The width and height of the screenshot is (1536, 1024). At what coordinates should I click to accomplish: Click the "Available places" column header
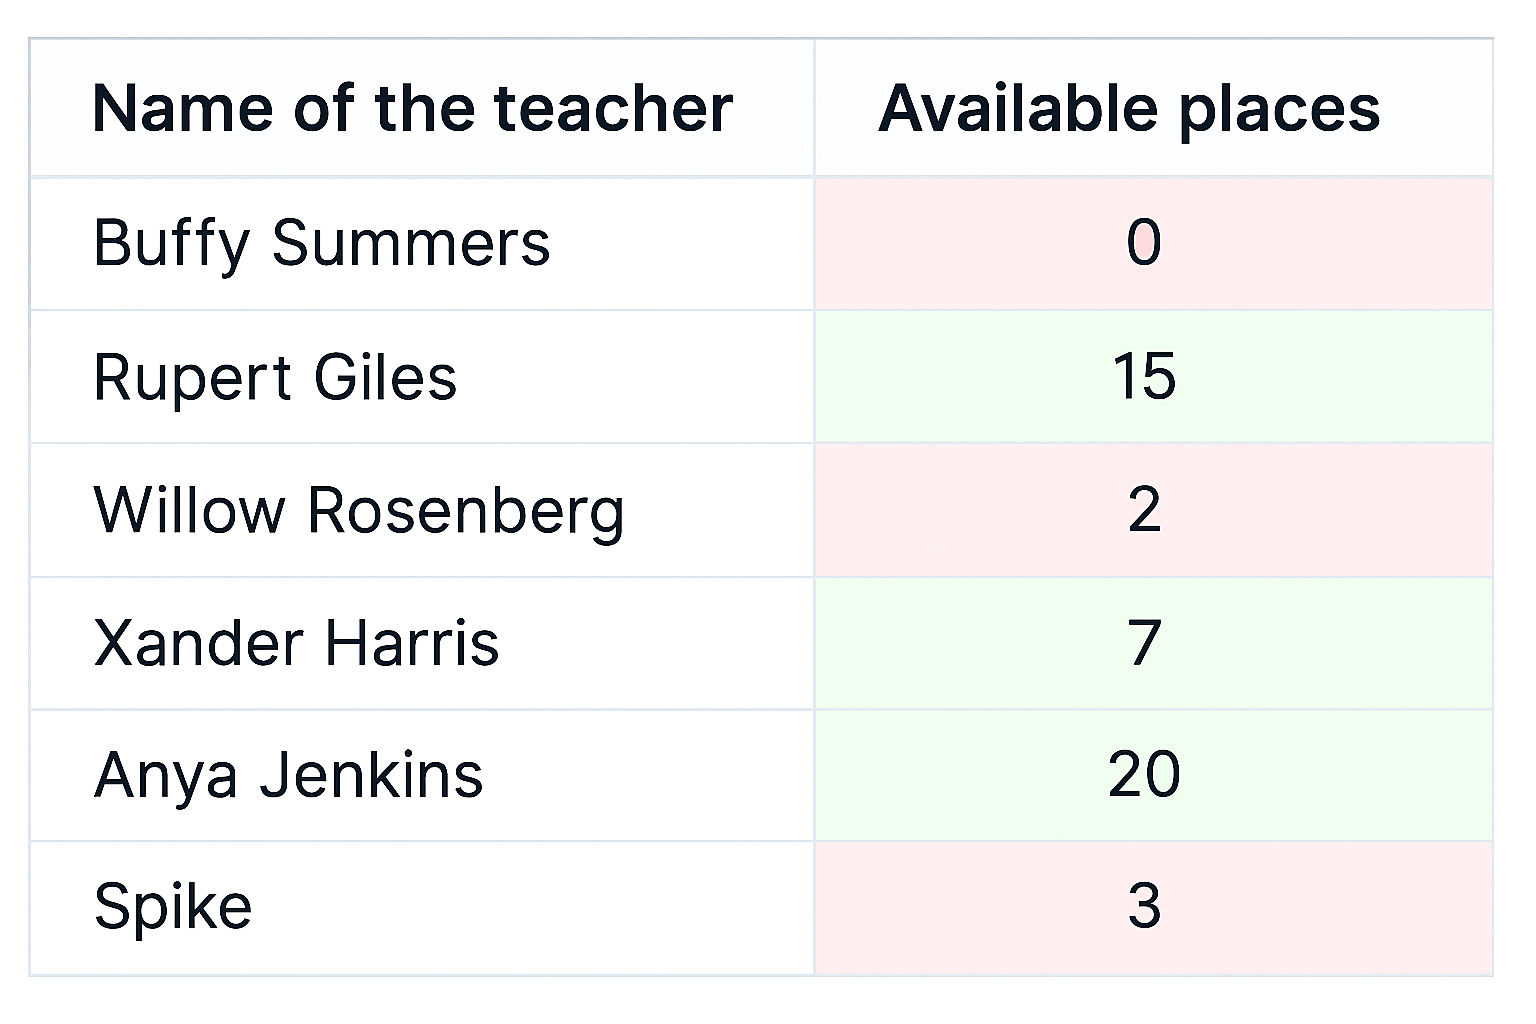tap(1153, 108)
